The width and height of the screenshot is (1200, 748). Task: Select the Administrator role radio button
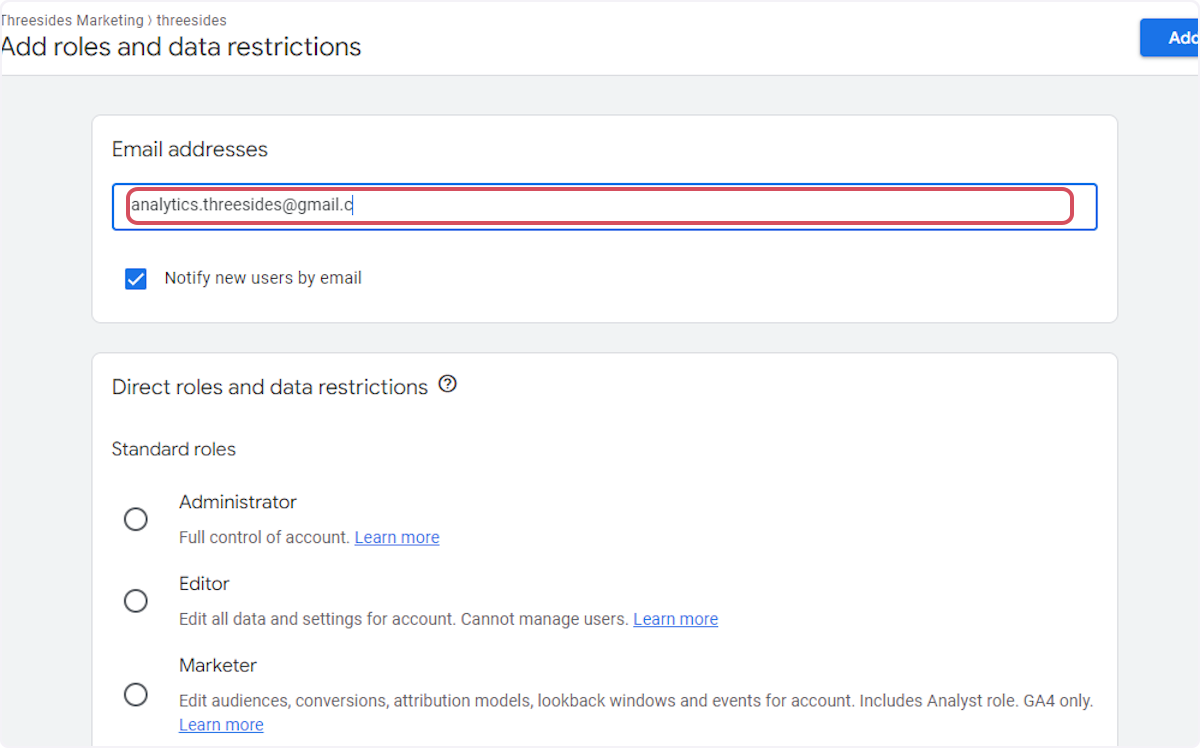(x=136, y=519)
